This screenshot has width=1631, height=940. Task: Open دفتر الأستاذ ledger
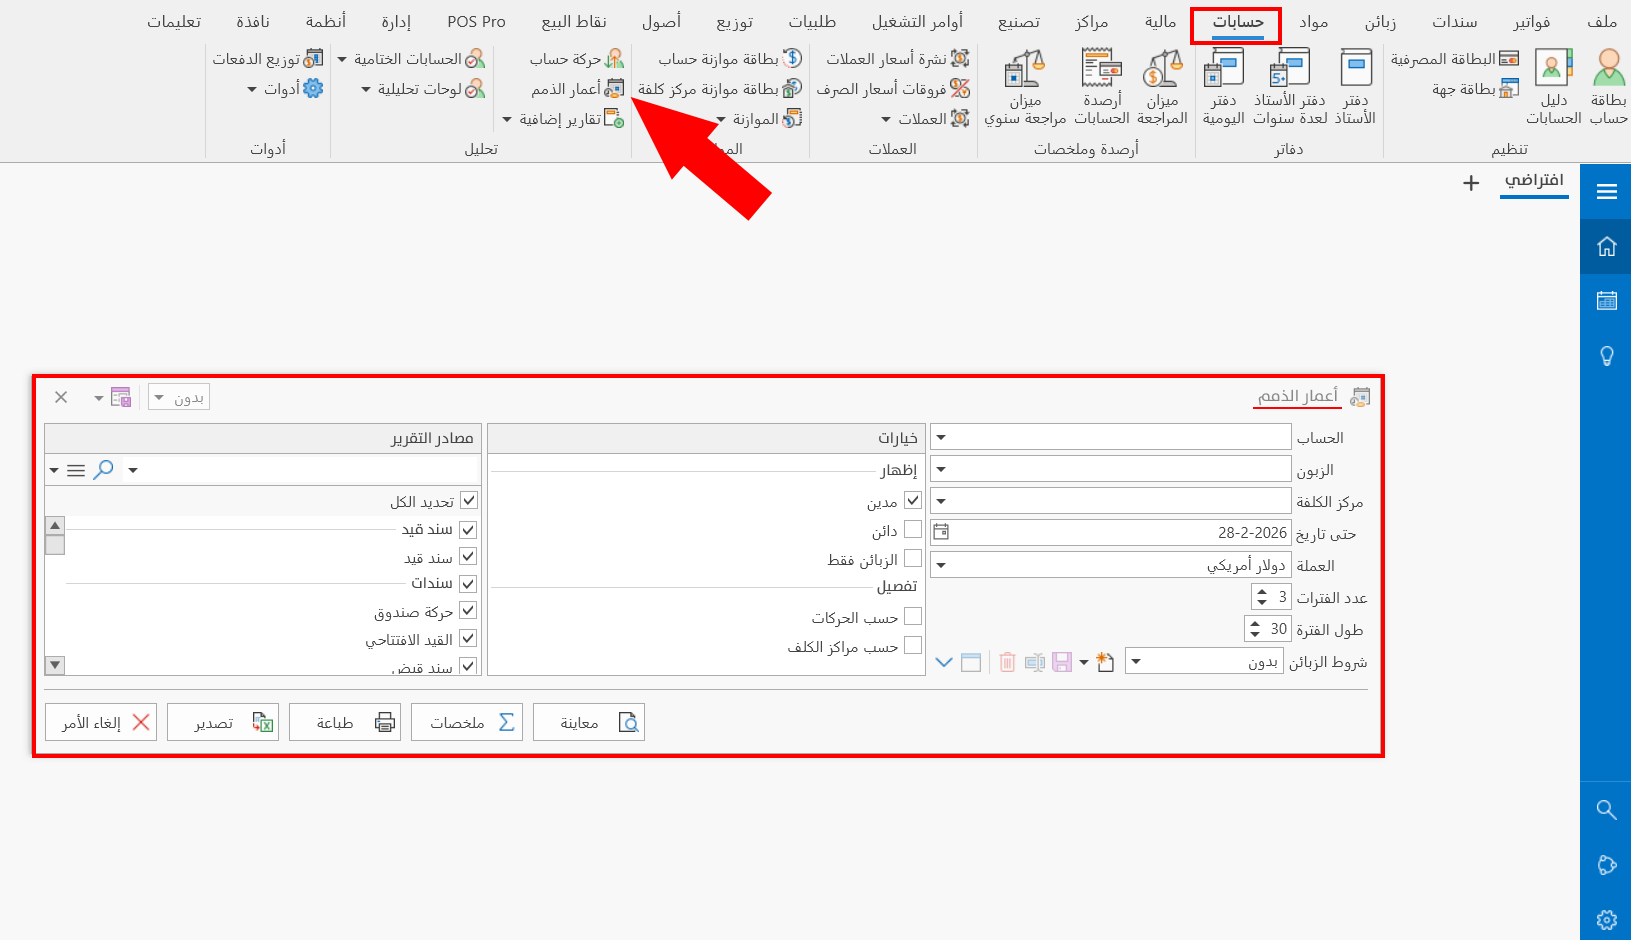pyautogui.click(x=1356, y=88)
